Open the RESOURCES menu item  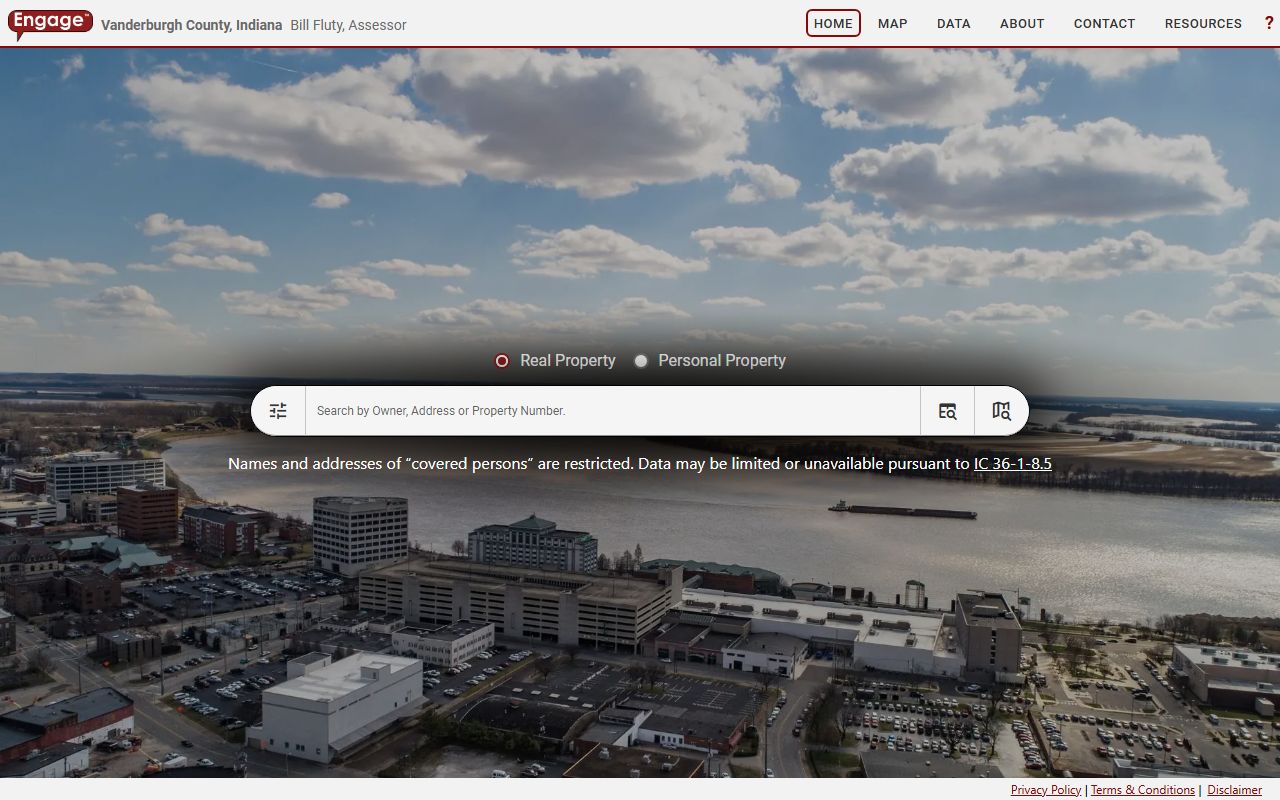1203,23
